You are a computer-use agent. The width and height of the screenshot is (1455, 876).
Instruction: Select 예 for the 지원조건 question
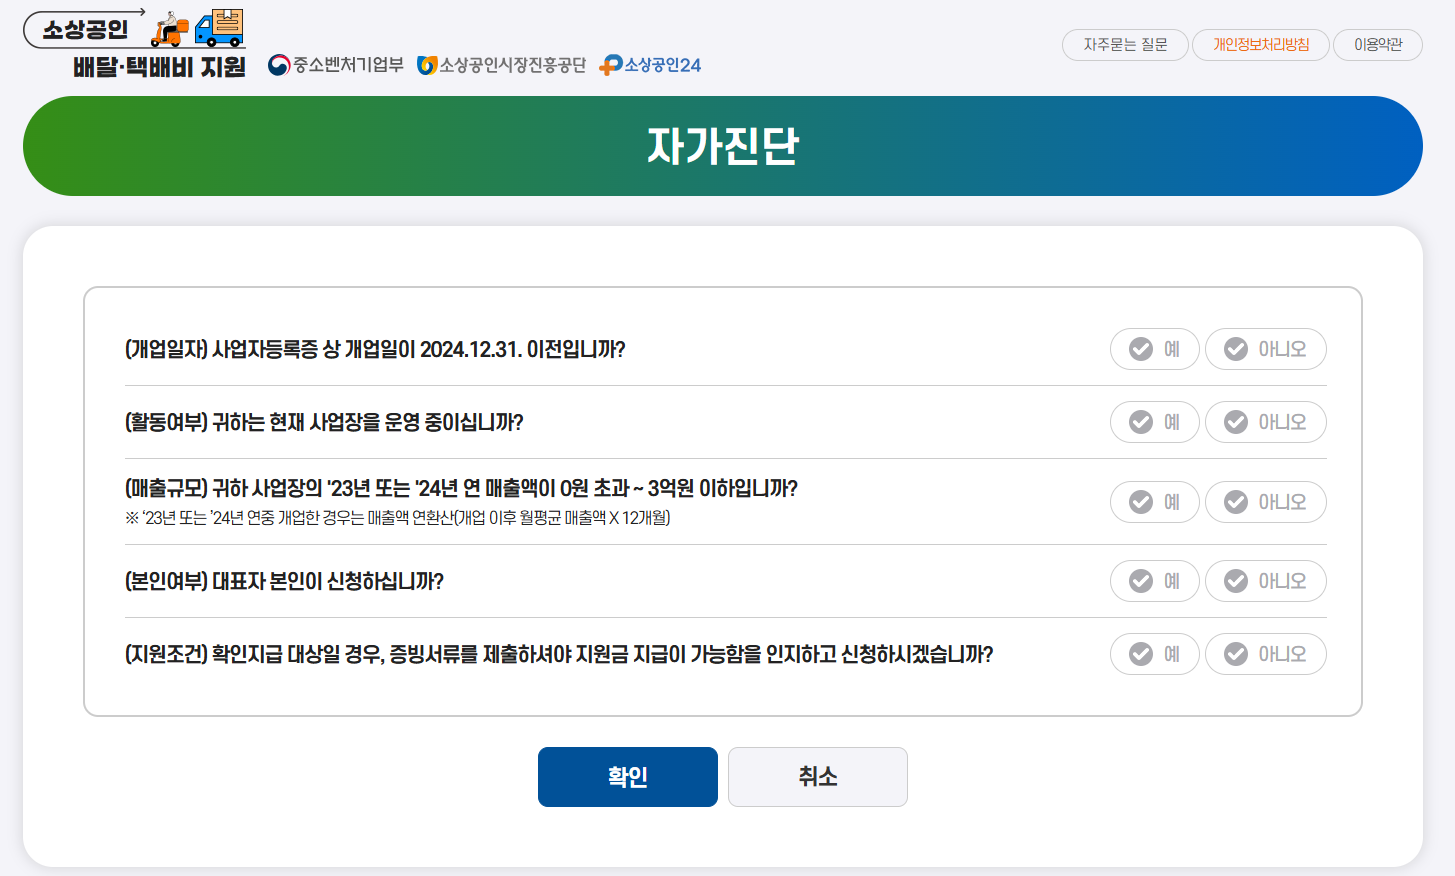(x=1154, y=654)
